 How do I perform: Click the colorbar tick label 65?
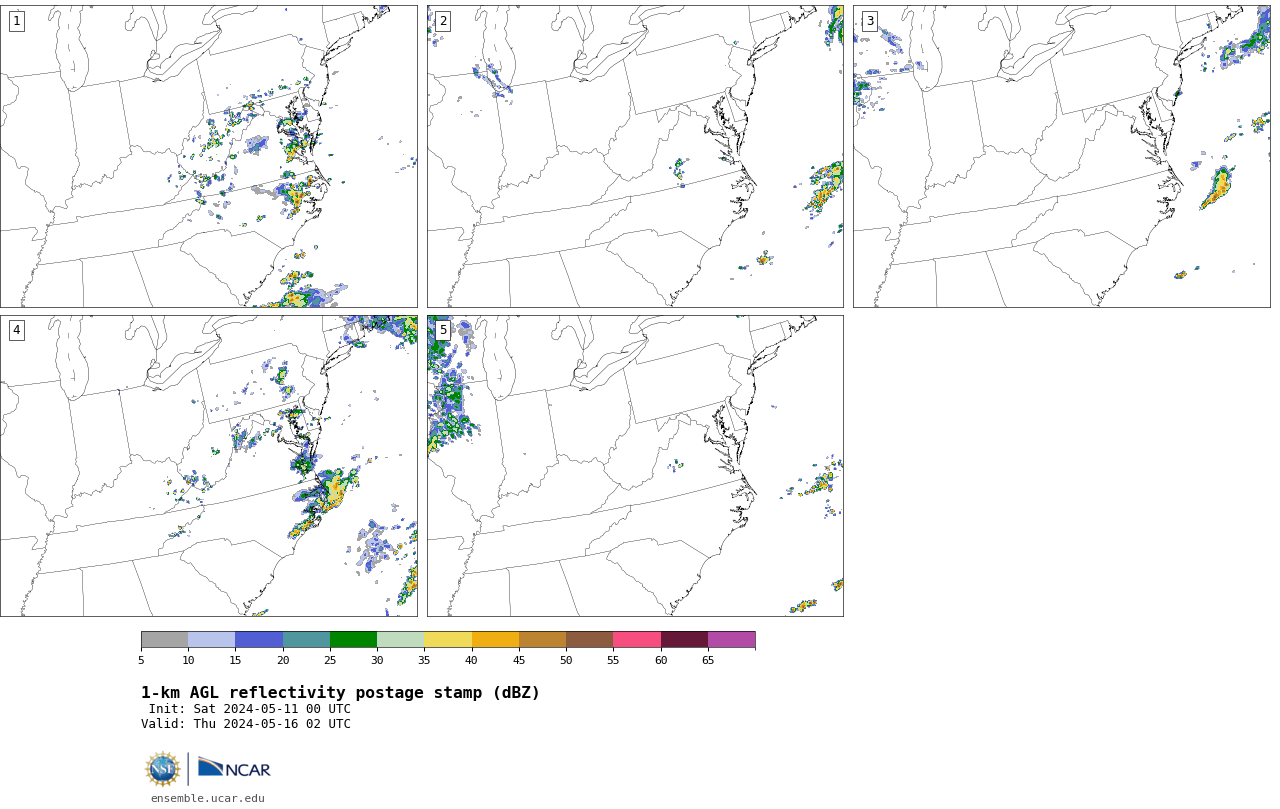708,660
